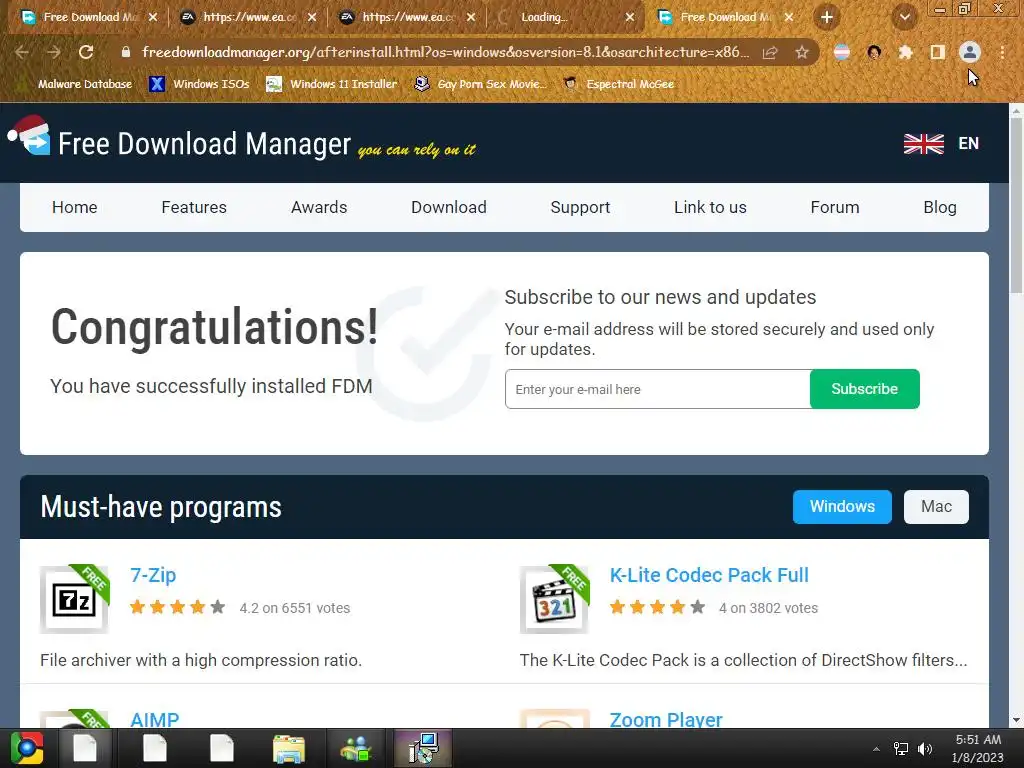The image size is (1024, 768).
Task: Click the green Subscribe button
Action: [865, 389]
